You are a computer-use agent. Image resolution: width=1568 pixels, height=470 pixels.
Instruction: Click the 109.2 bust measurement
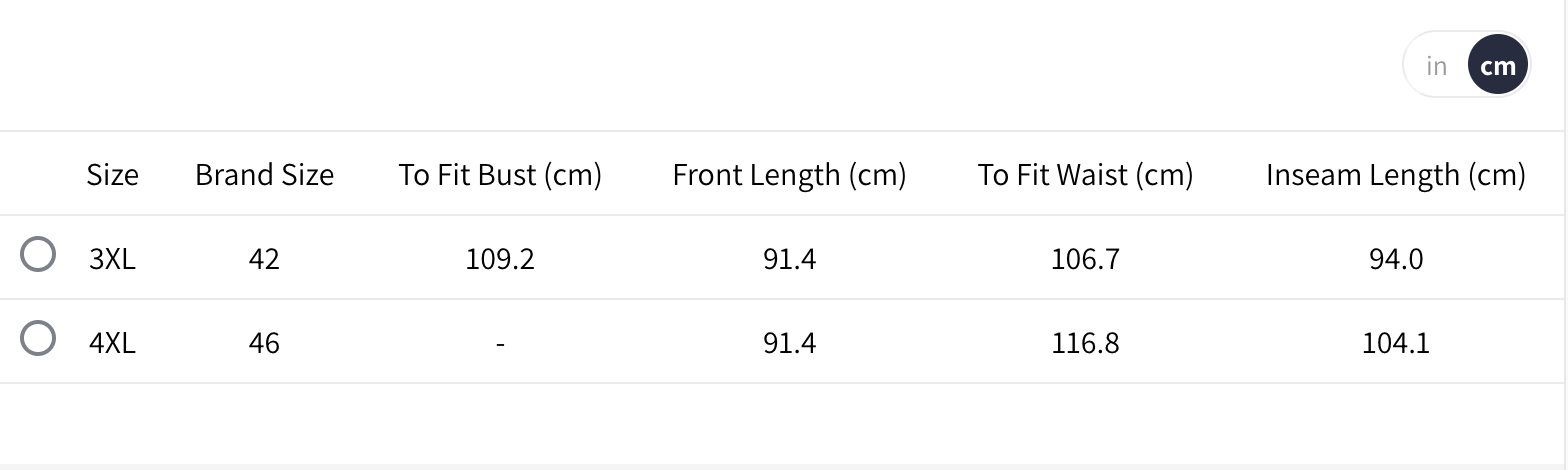click(500, 260)
